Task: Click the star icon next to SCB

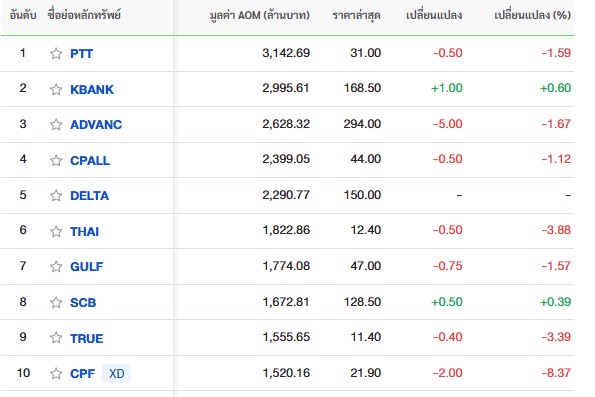Action: click(x=56, y=302)
